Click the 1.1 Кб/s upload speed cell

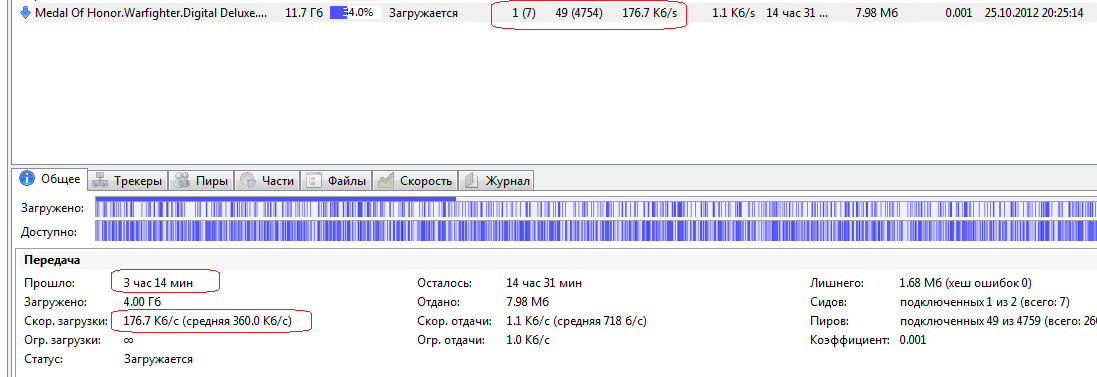pyautogui.click(x=733, y=13)
